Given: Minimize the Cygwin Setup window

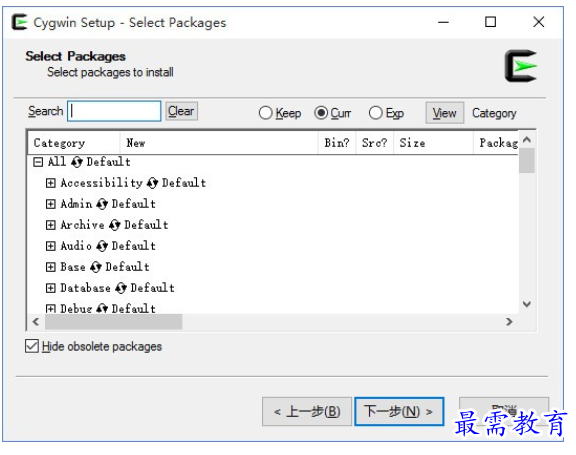Looking at the screenshot, I should [x=443, y=22].
